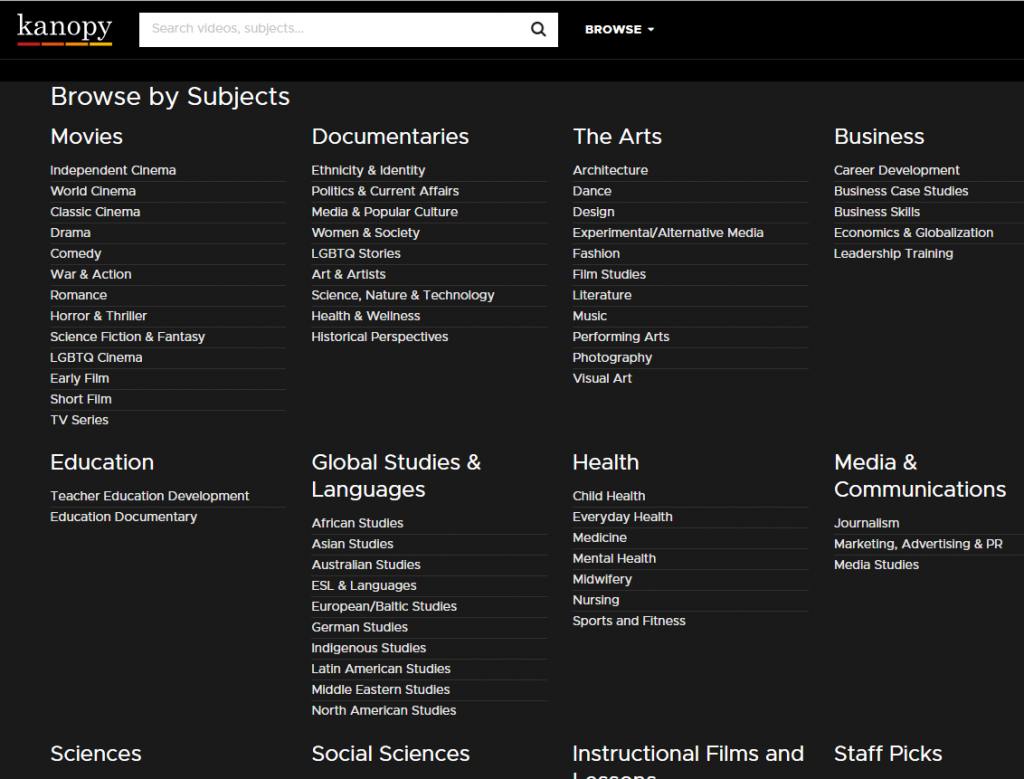Open Film Studies under The Arts
The height and width of the screenshot is (779, 1024).
click(609, 274)
